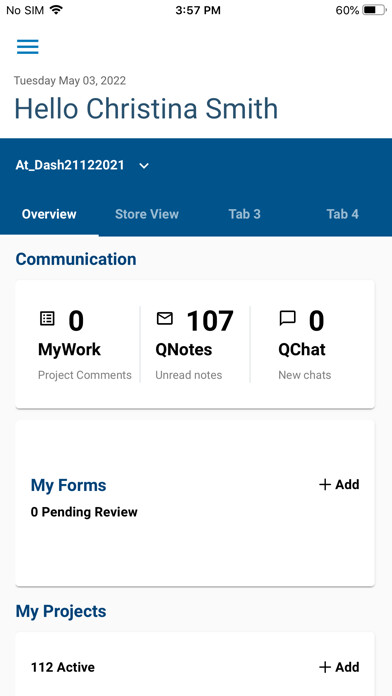Screen dimensions: 392x696
Task: Open QNotes unread notes count 107
Action: pos(195,344)
